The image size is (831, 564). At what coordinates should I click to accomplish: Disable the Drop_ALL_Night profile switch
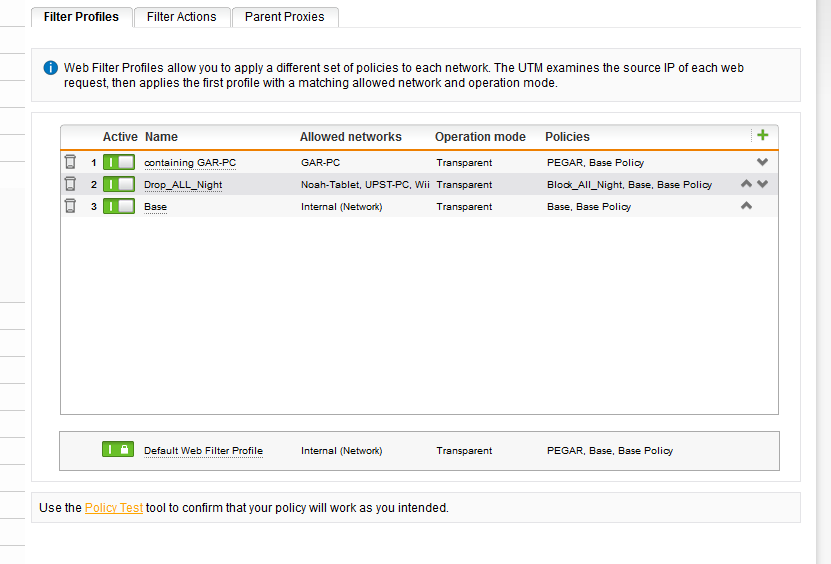coord(118,184)
